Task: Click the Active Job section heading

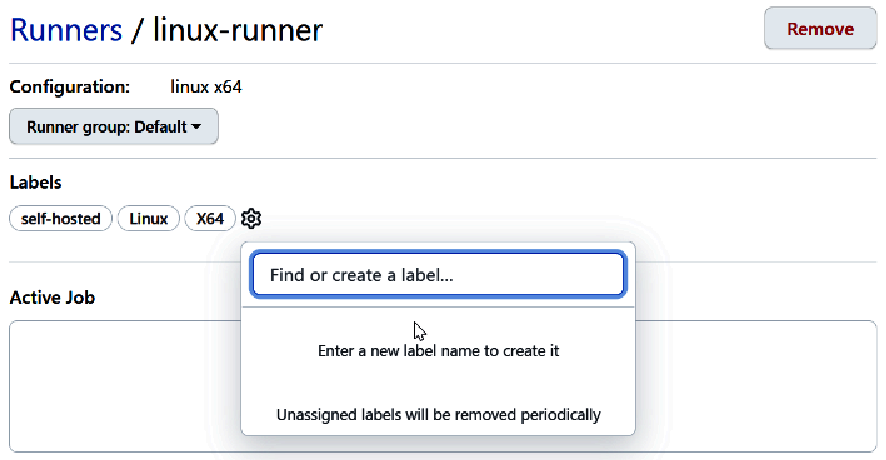Action: (52, 297)
